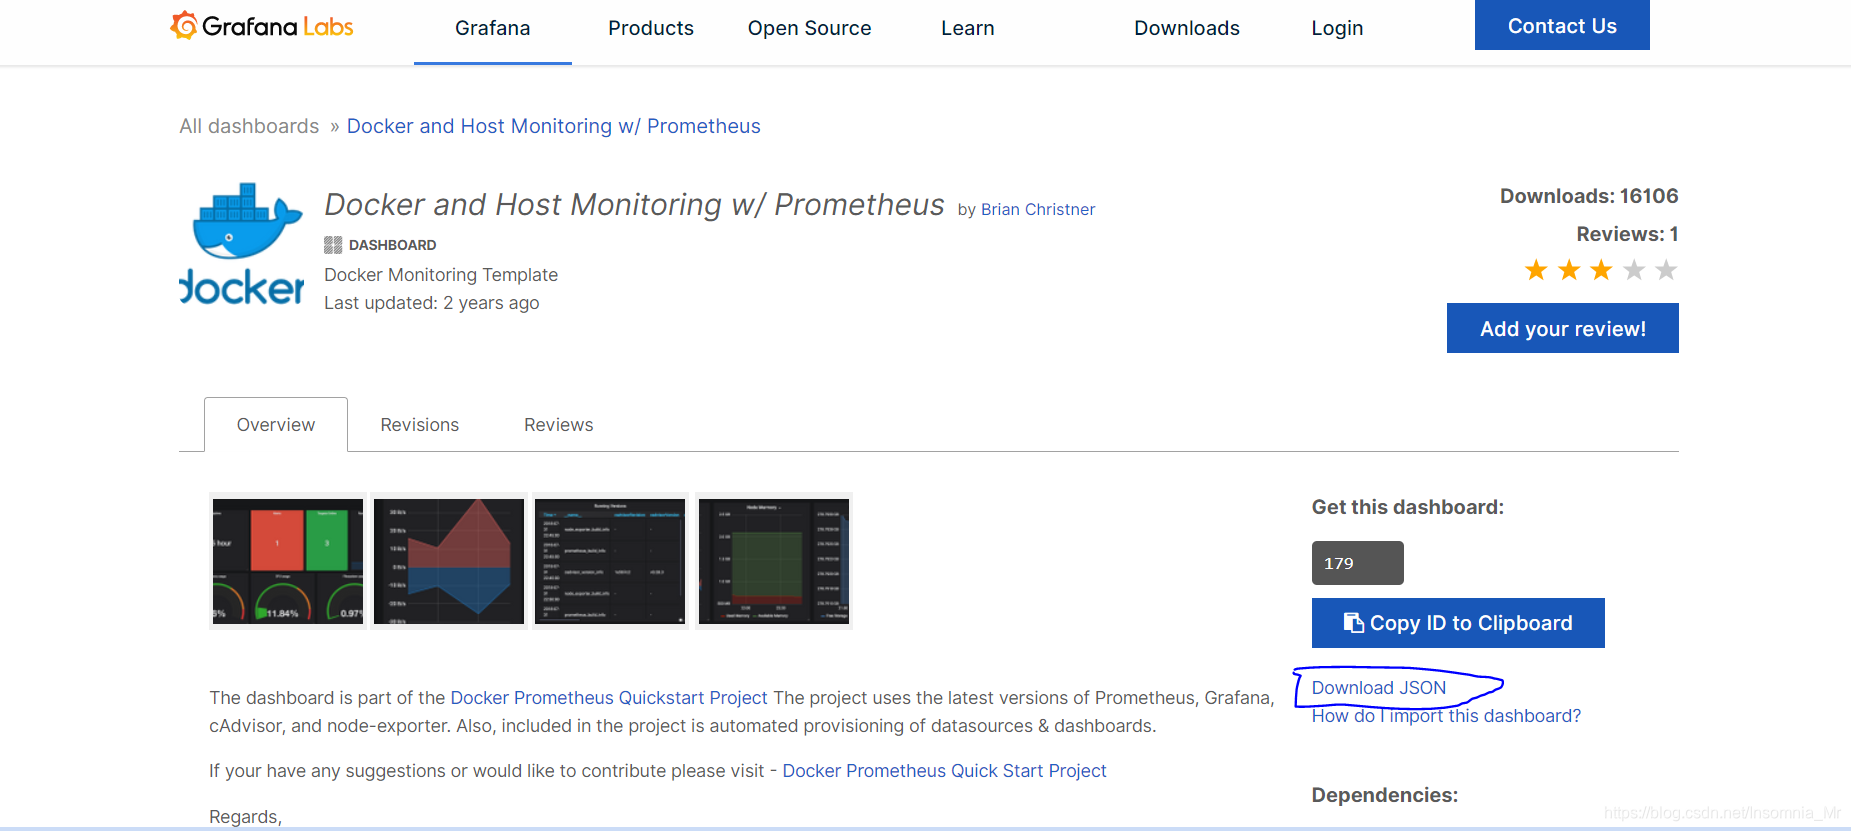This screenshot has height=831, width=1851.
Task: Click the first rating star
Action: pos(1536,270)
